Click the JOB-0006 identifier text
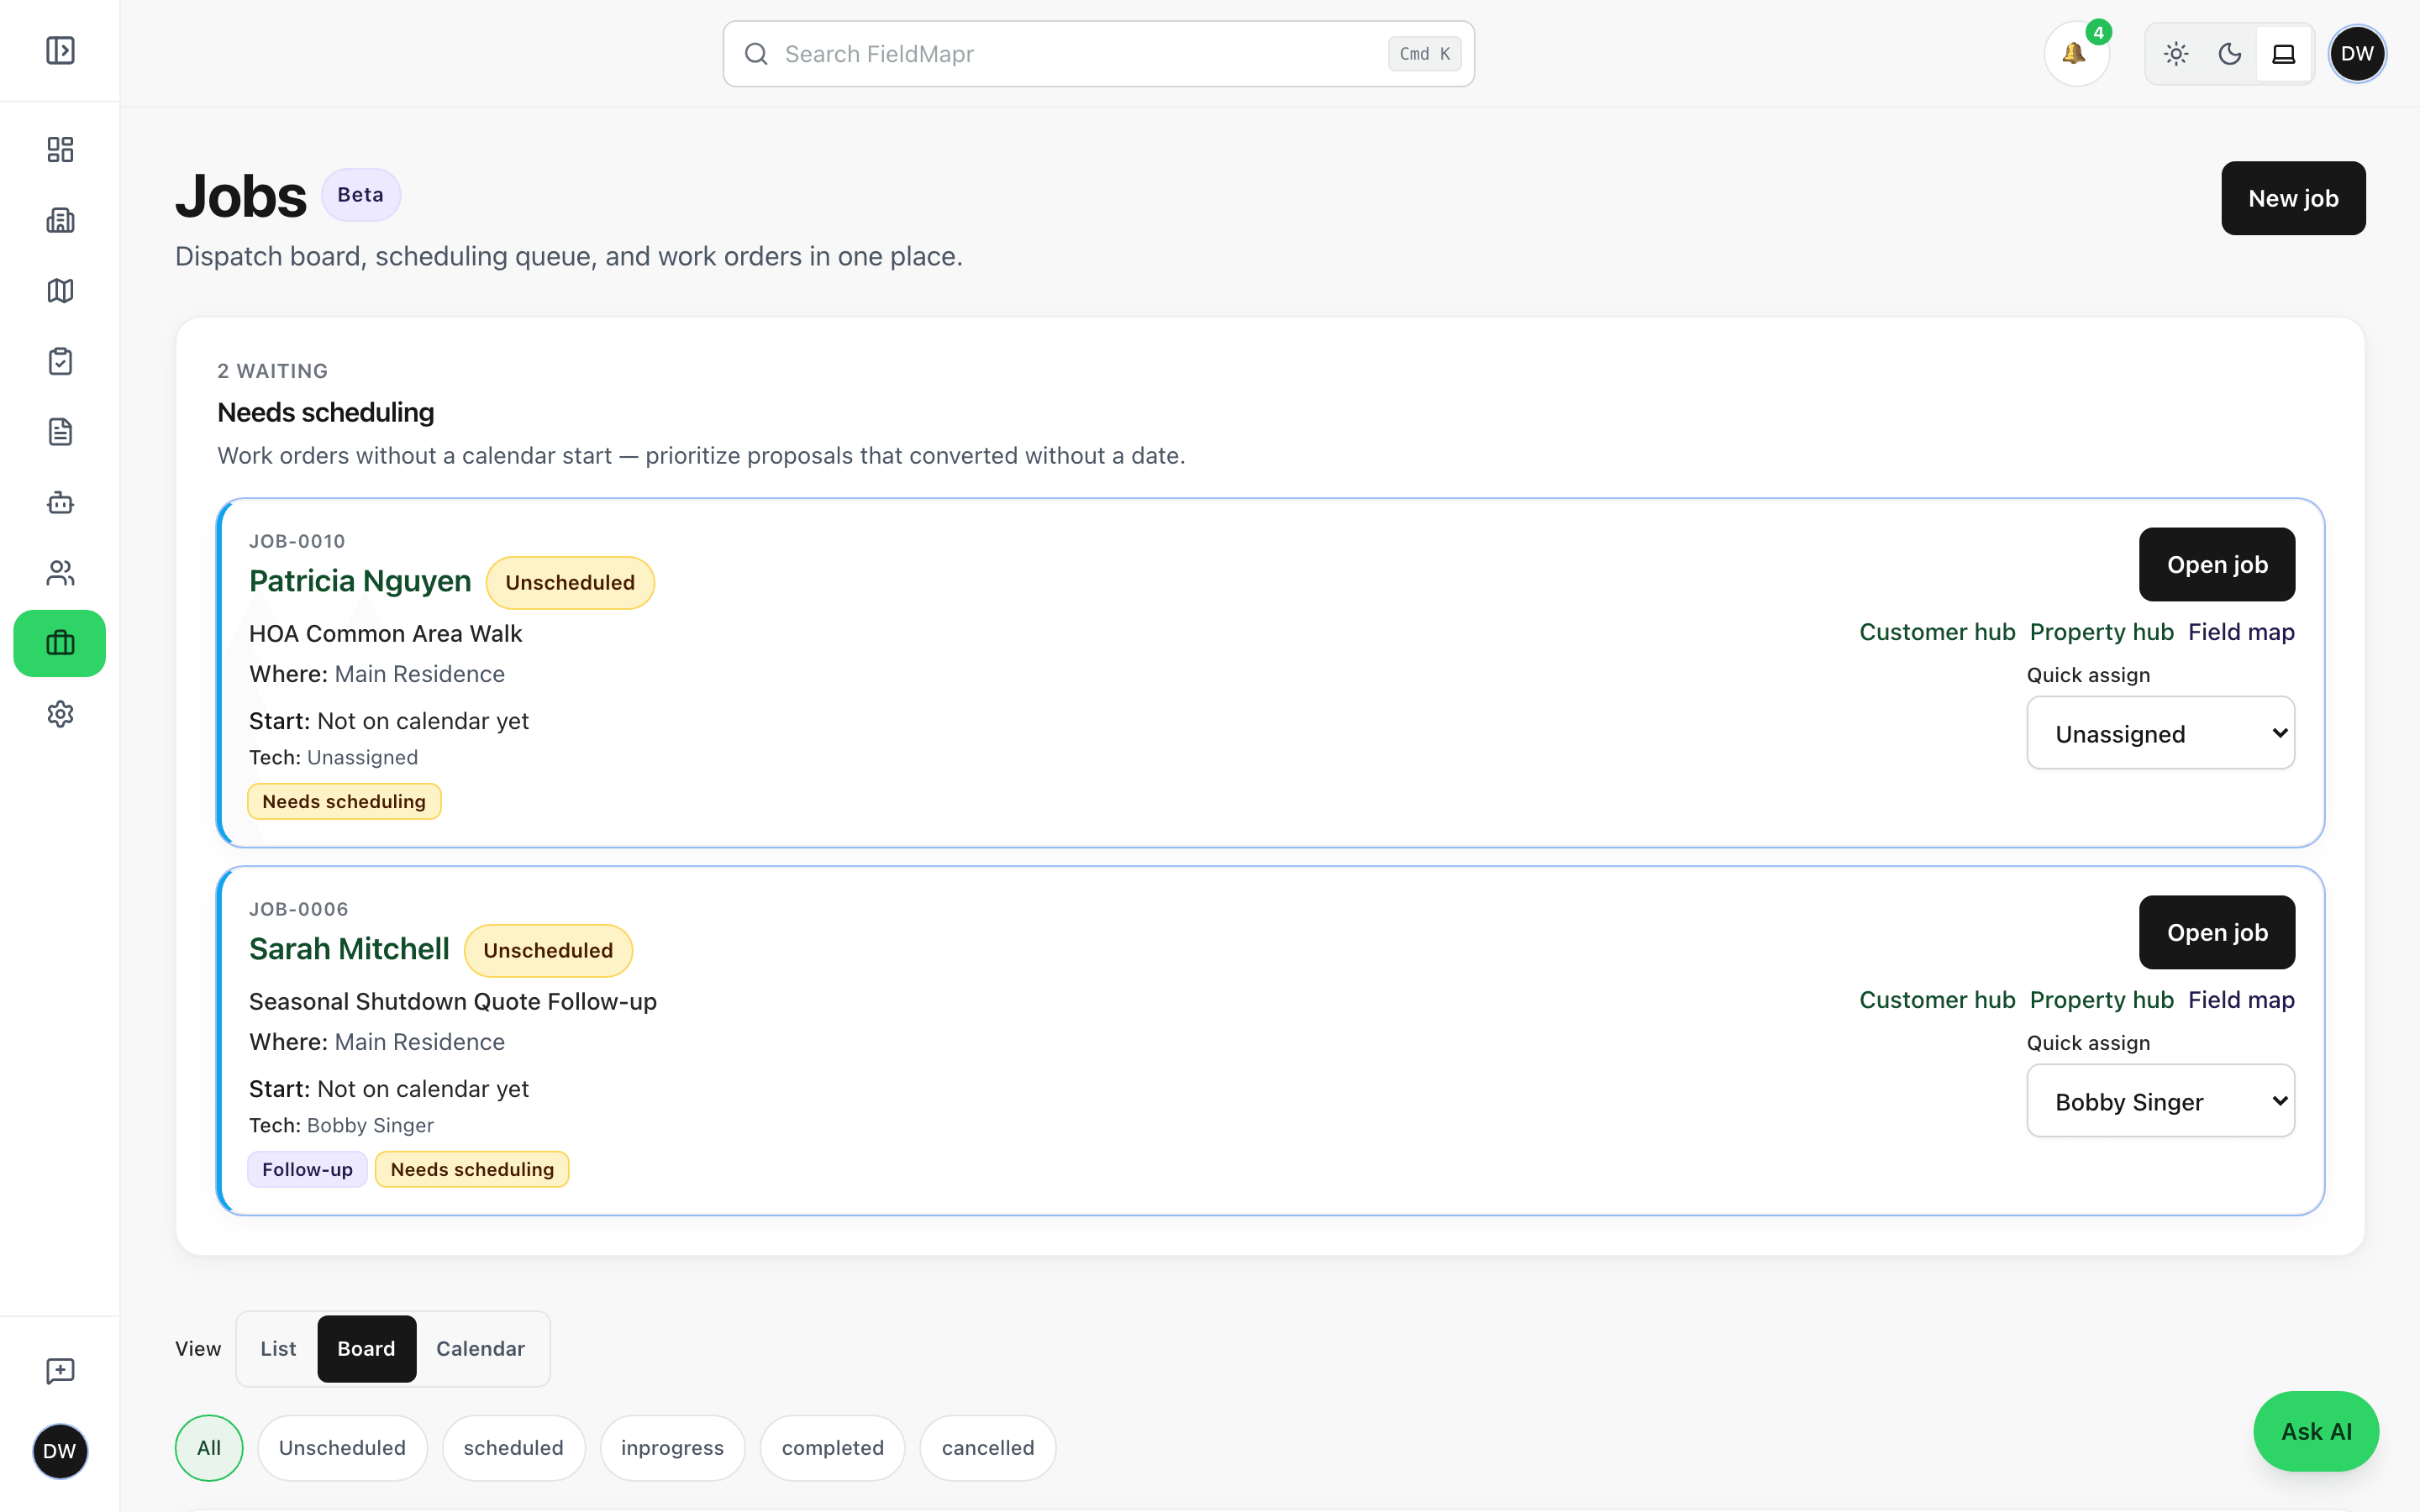 [298, 909]
